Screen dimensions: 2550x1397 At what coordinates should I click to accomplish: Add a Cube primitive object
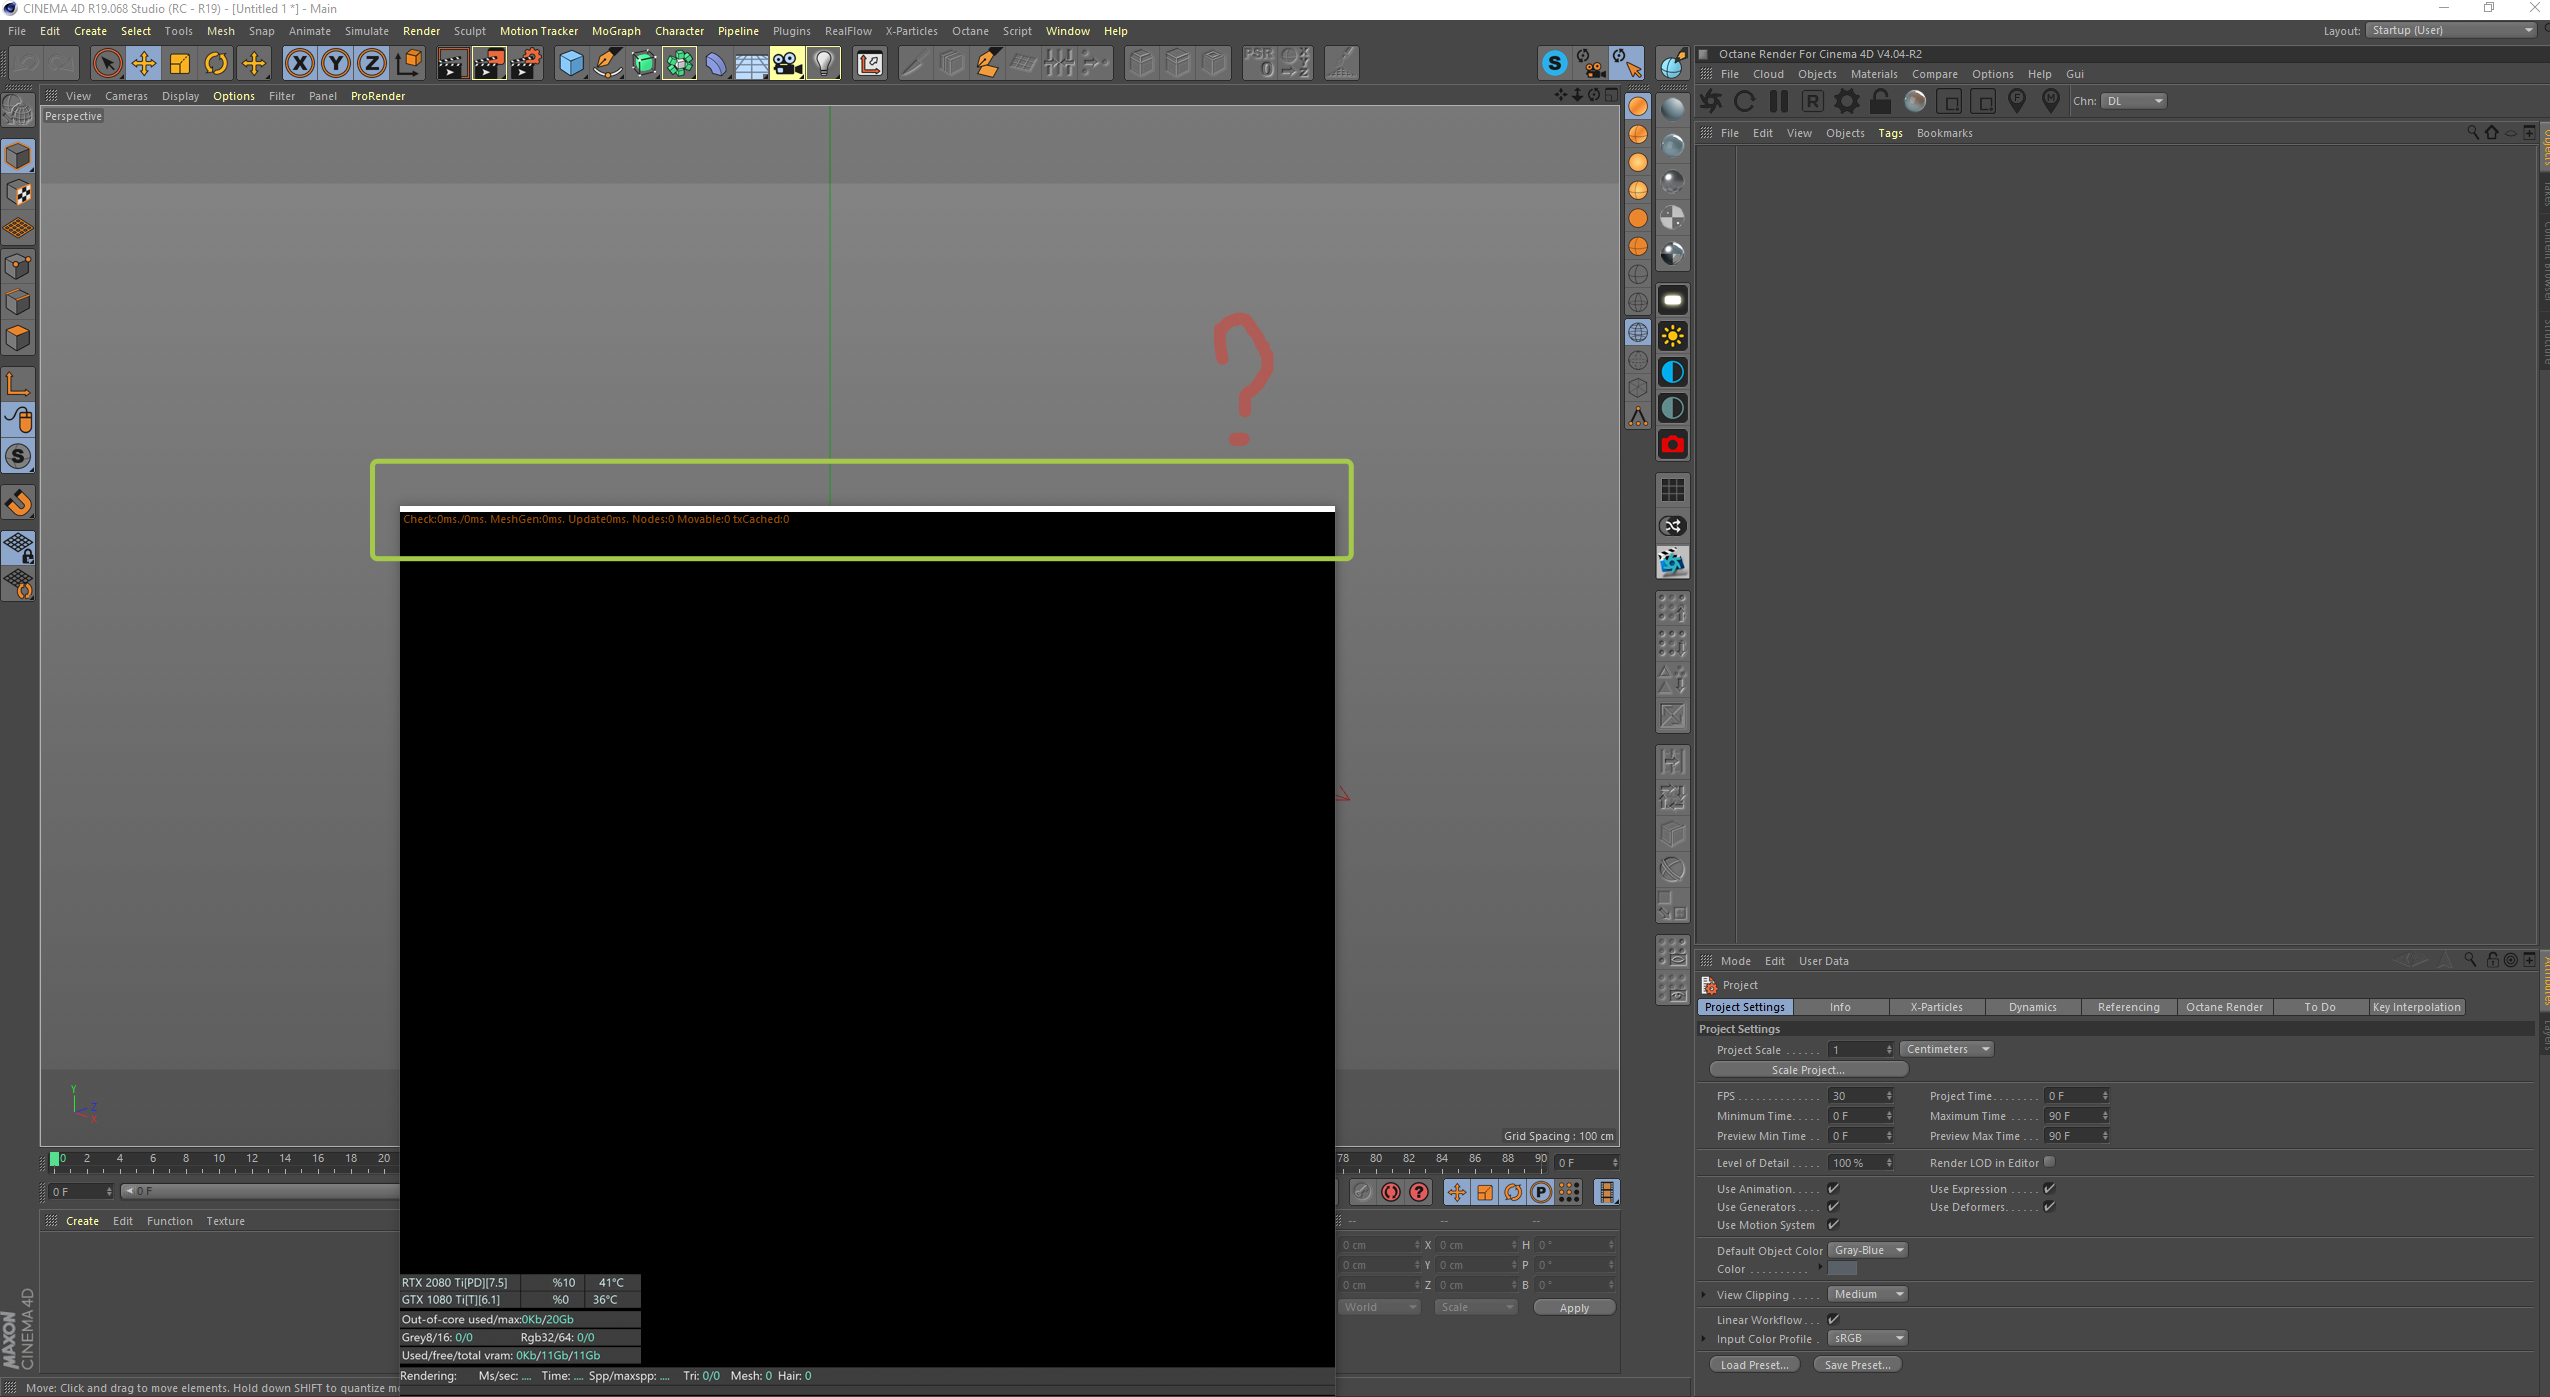(571, 64)
